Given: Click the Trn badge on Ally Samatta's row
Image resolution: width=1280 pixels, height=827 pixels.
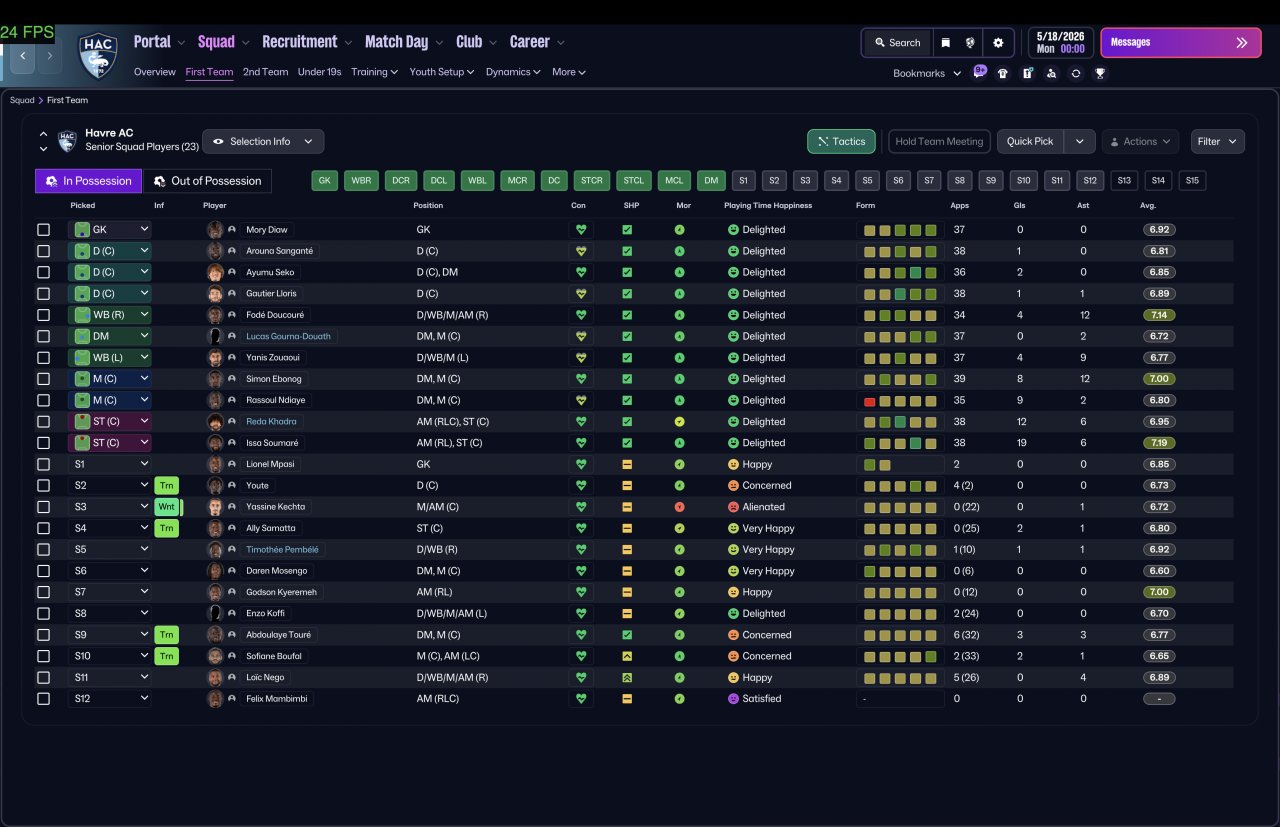Looking at the screenshot, I should pyautogui.click(x=167, y=528).
